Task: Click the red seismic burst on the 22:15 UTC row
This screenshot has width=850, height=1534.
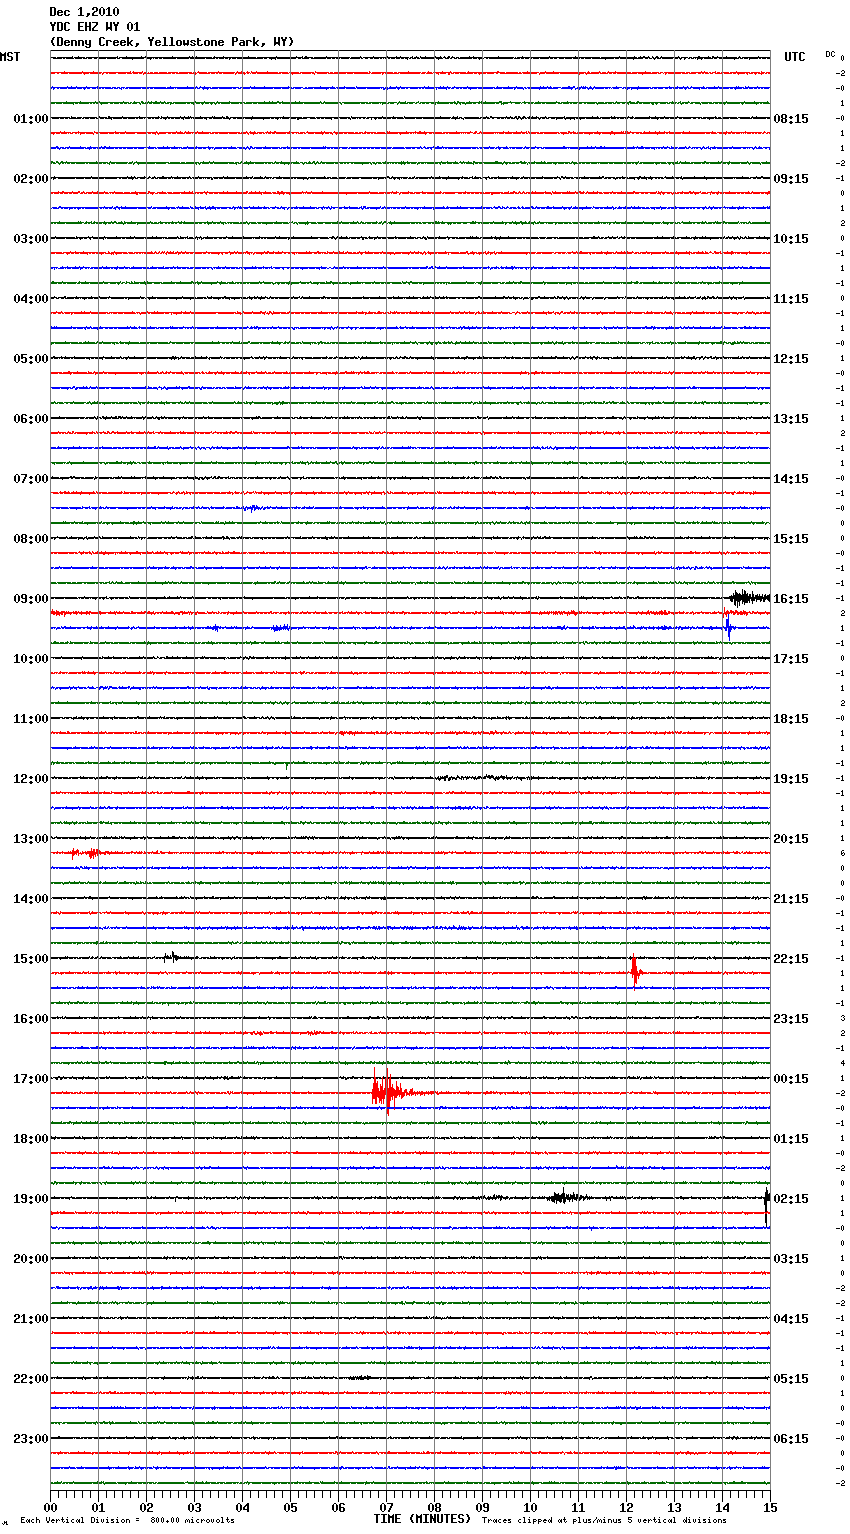Action: (x=635, y=972)
